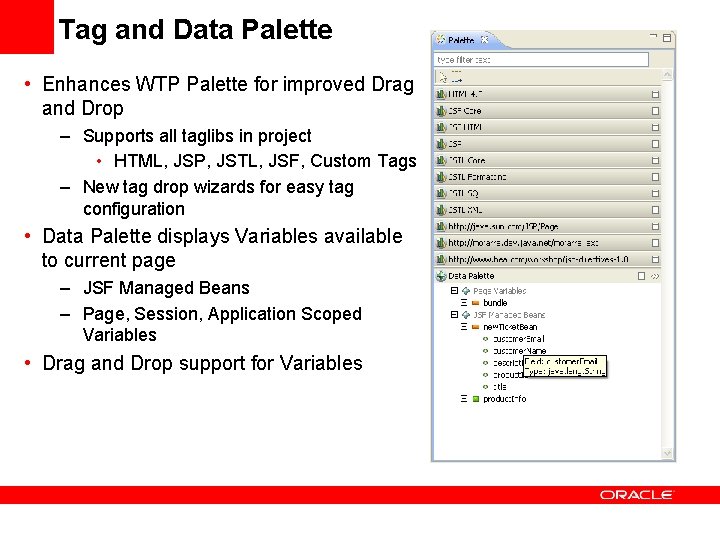
Task: Select the JSF Managed Beans label
Action: tap(509, 315)
